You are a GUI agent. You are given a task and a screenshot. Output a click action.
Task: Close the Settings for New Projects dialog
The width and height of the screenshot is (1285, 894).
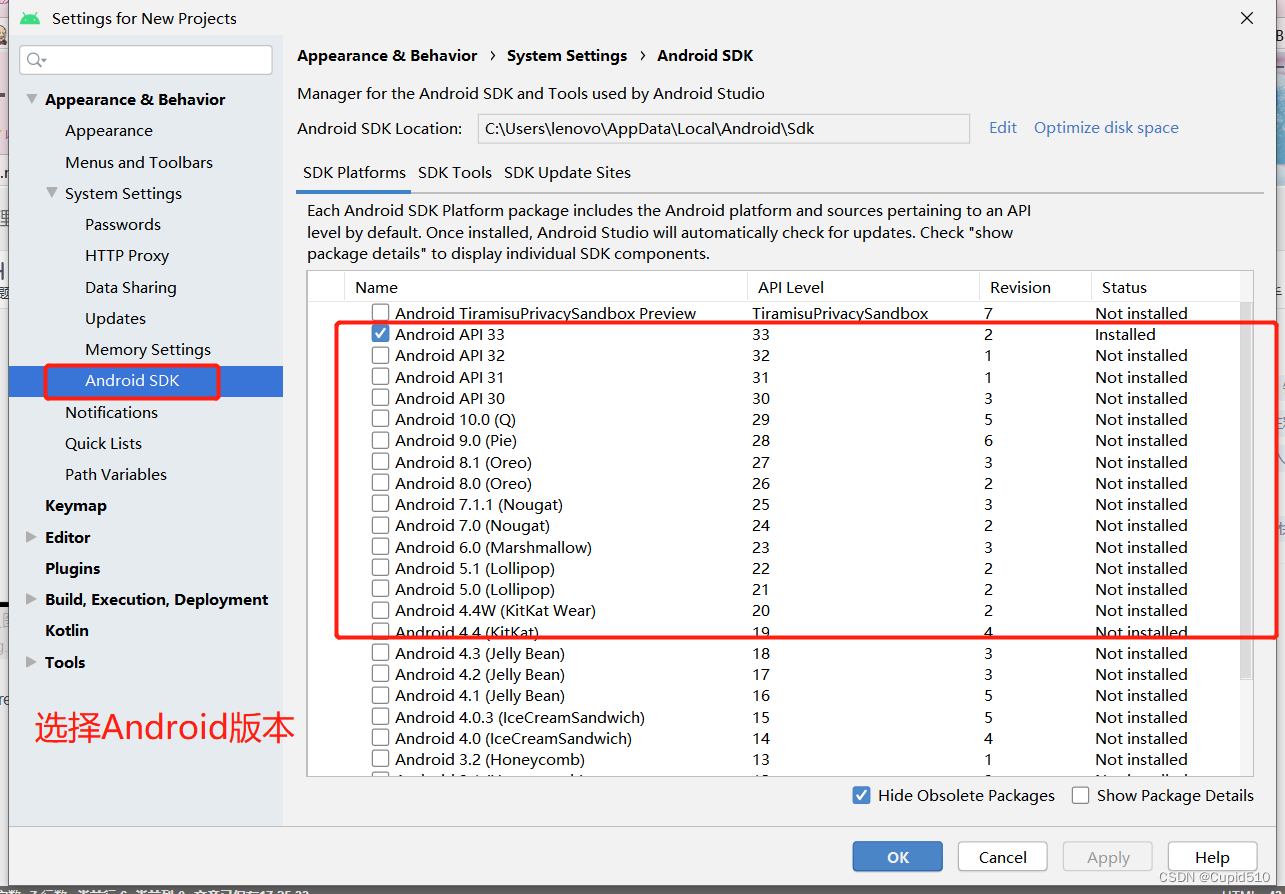1247,18
